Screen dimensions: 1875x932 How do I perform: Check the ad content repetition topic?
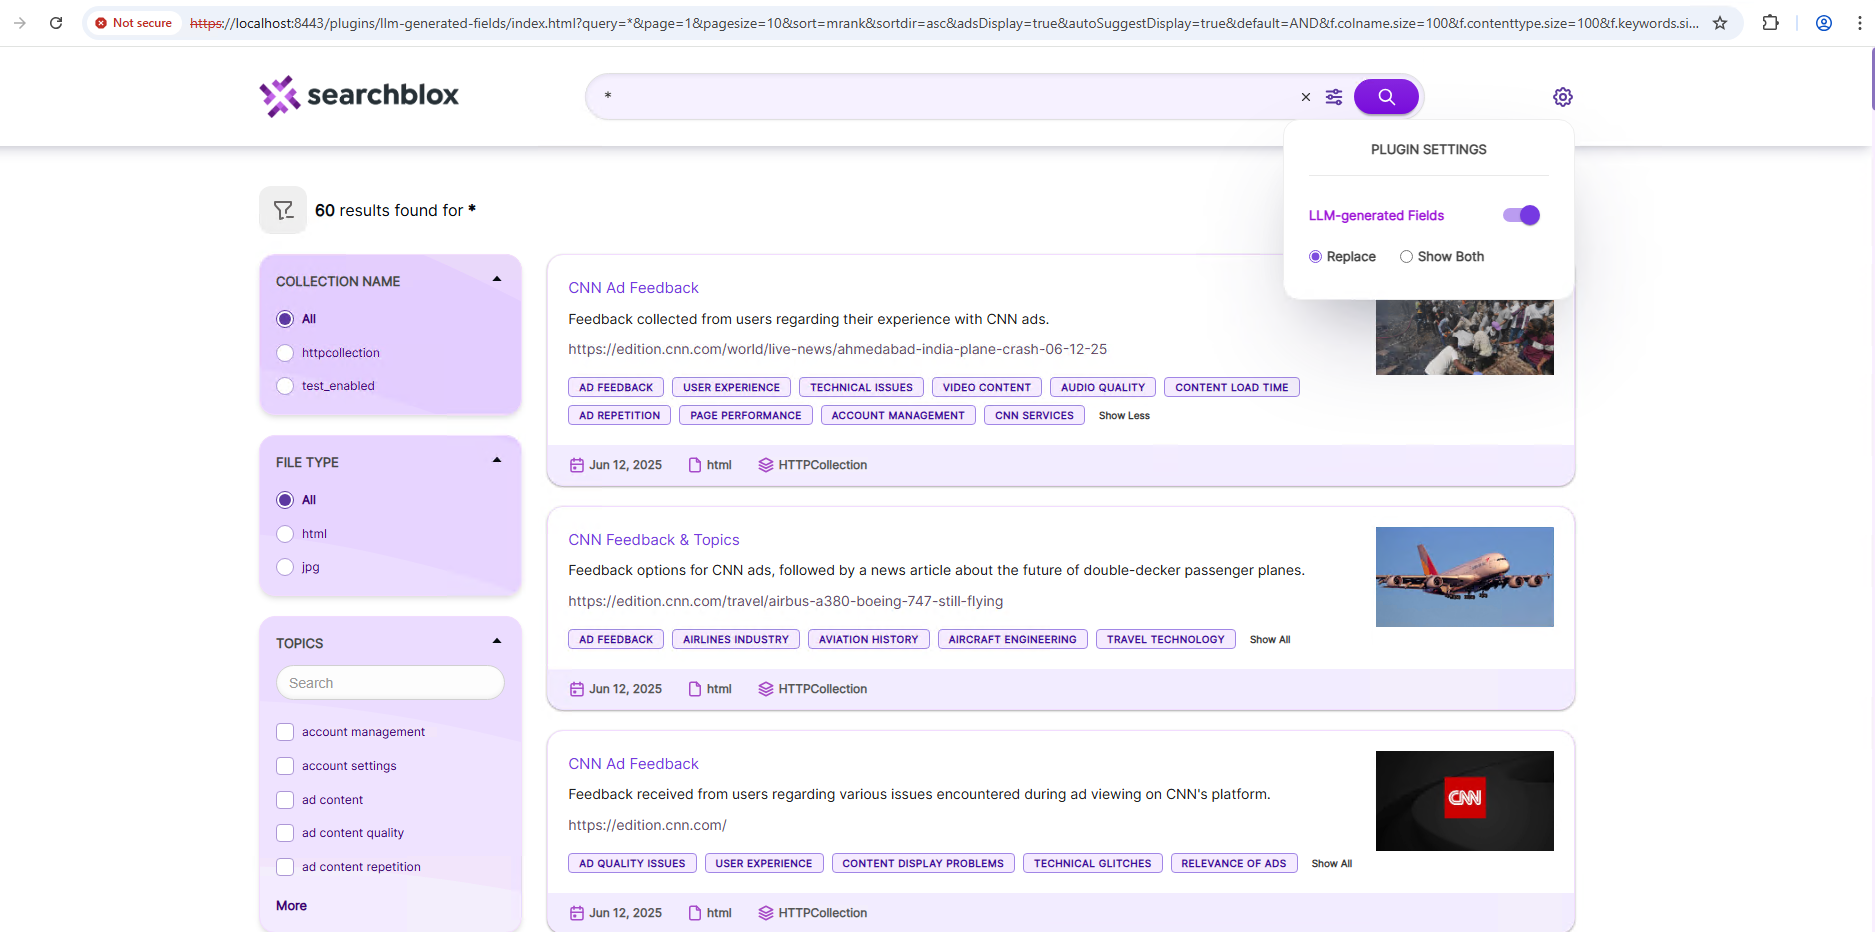285,867
